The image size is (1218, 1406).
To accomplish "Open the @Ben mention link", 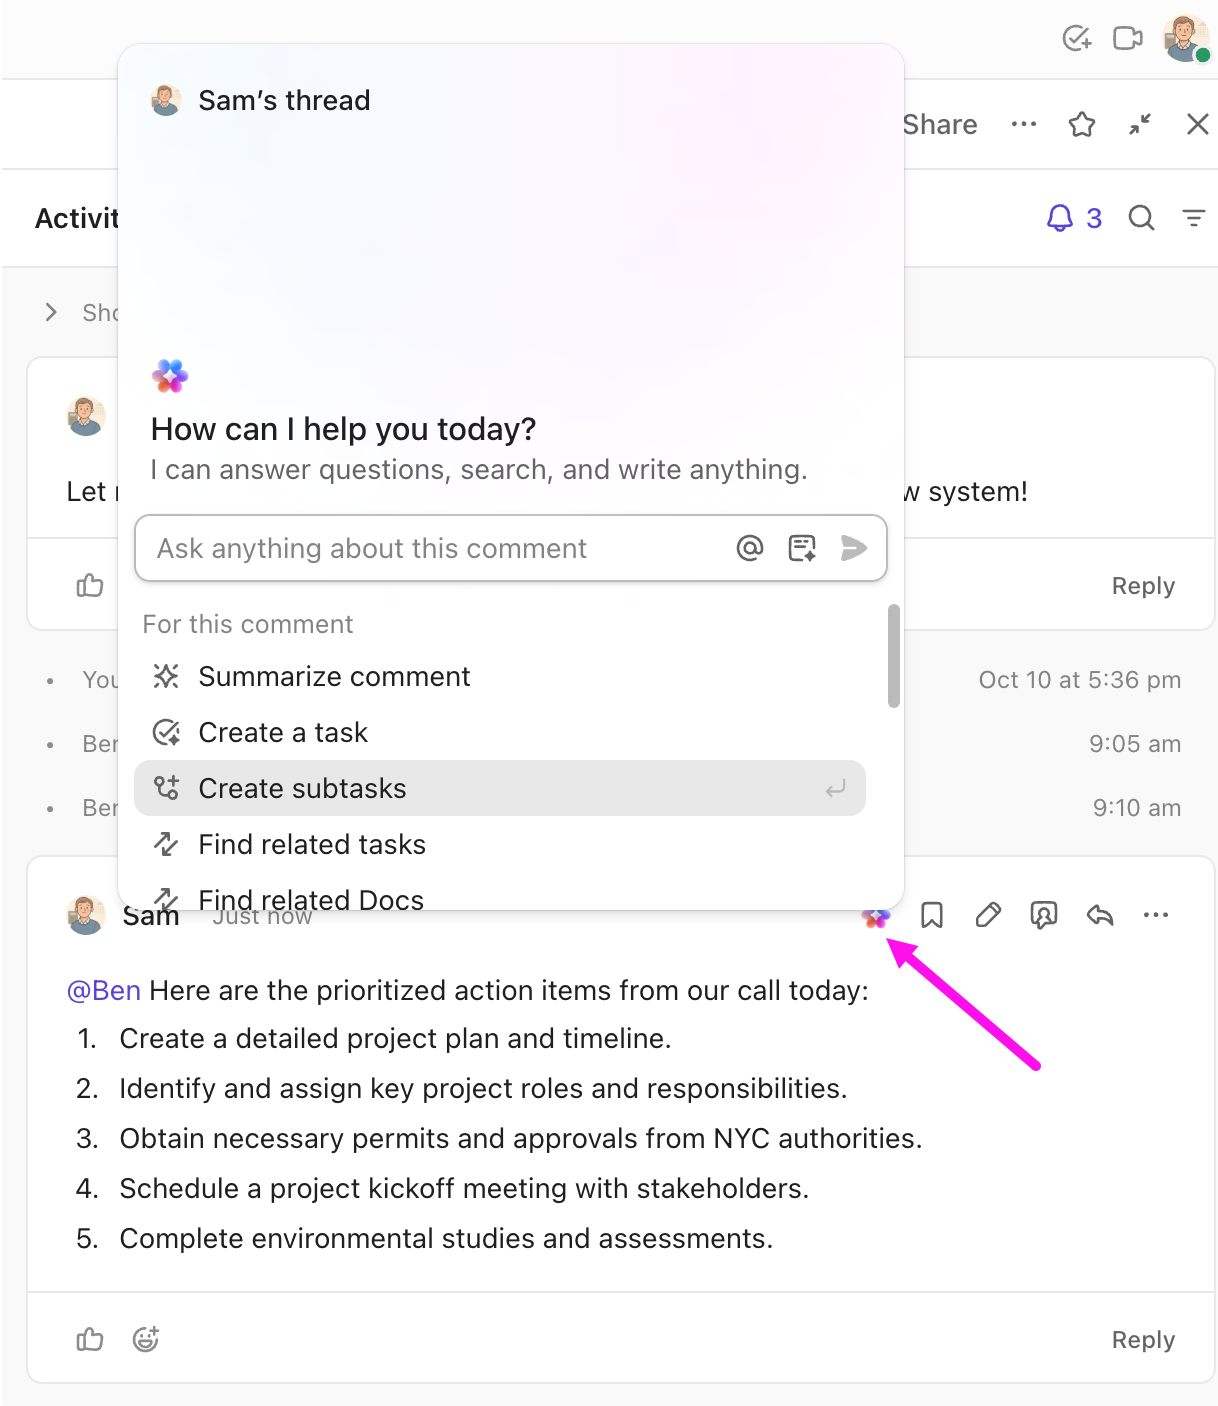I will pyautogui.click(x=104, y=990).
